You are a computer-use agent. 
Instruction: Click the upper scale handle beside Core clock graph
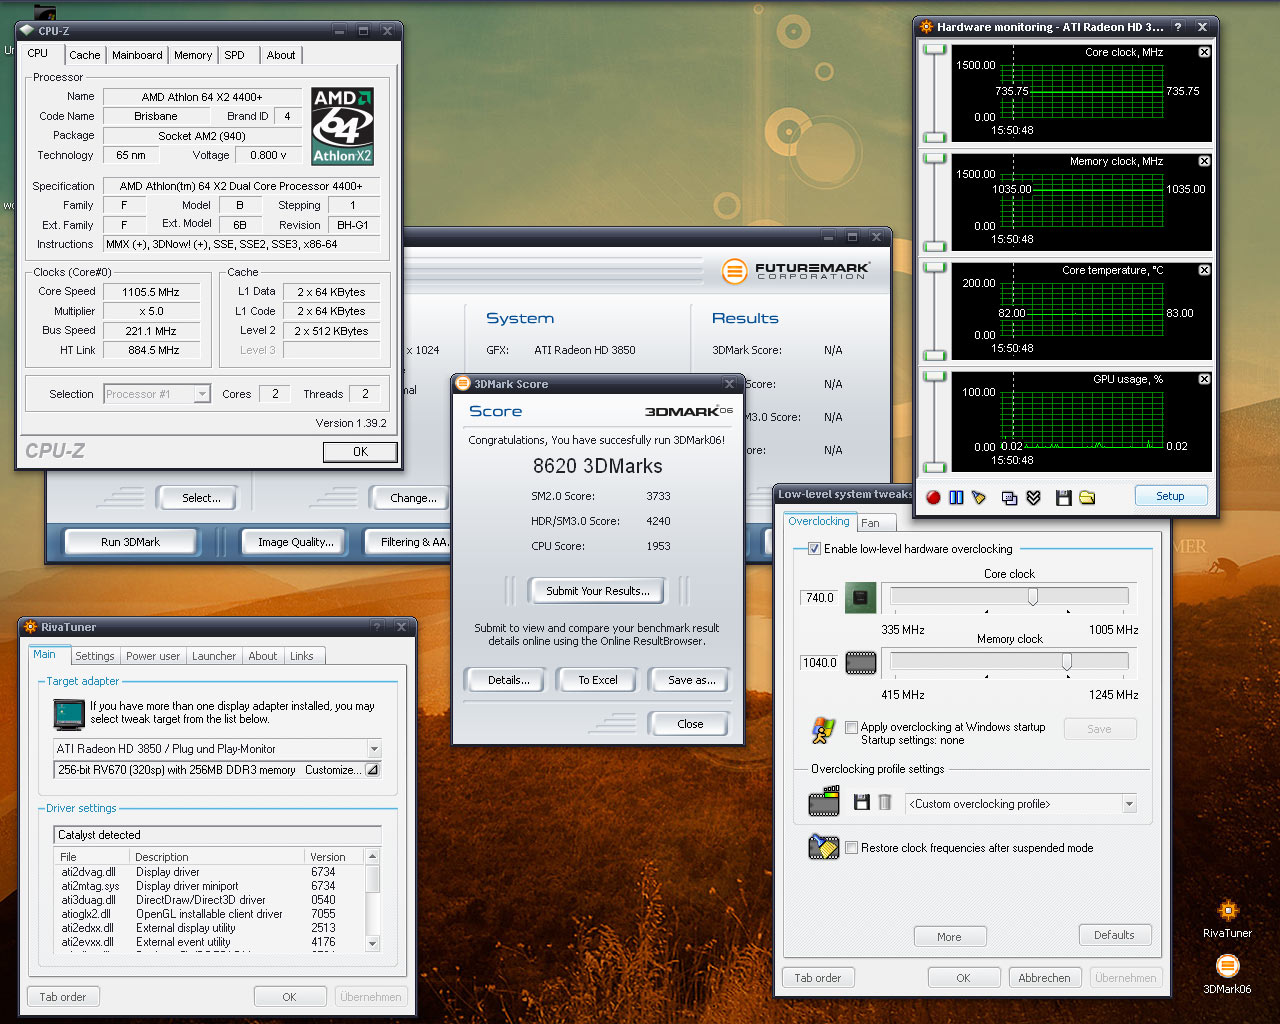click(x=934, y=51)
